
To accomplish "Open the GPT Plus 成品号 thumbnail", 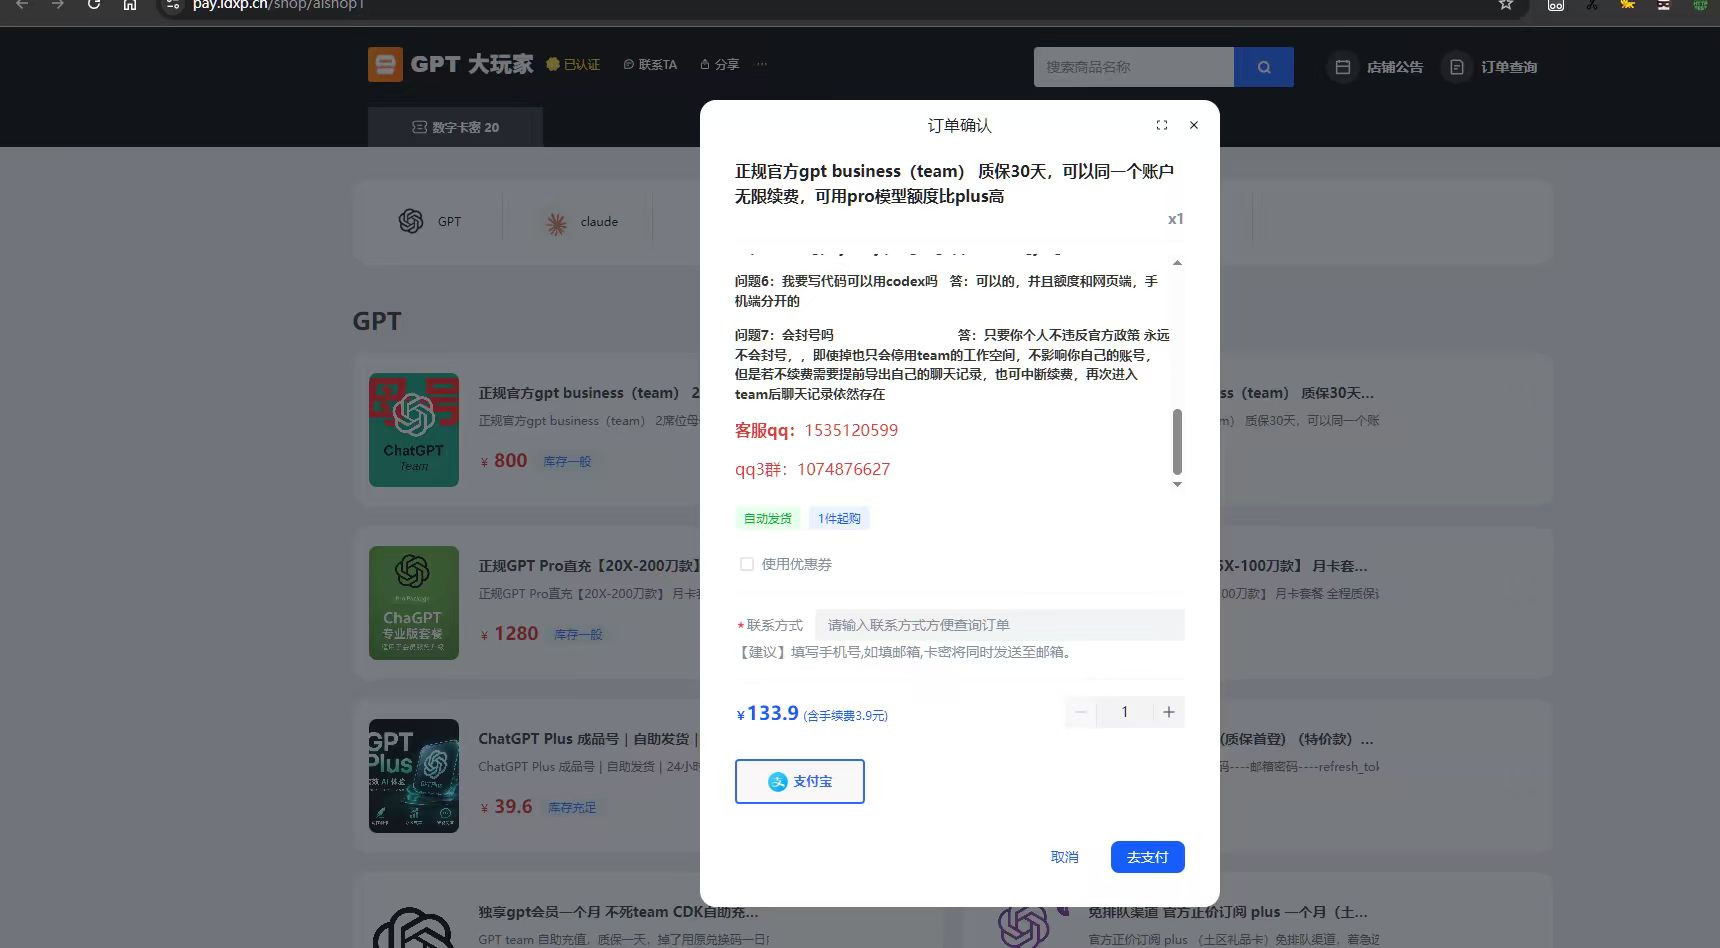I will (414, 776).
